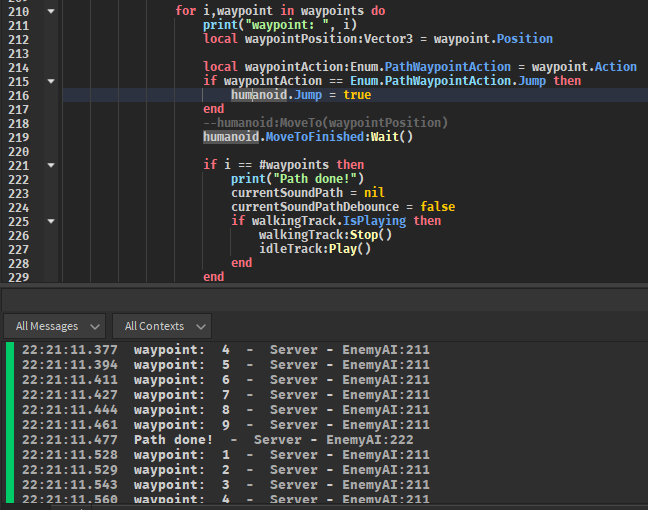The height and width of the screenshot is (510, 648).
Task: Collapse the if block at line 215
Action: point(51,81)
